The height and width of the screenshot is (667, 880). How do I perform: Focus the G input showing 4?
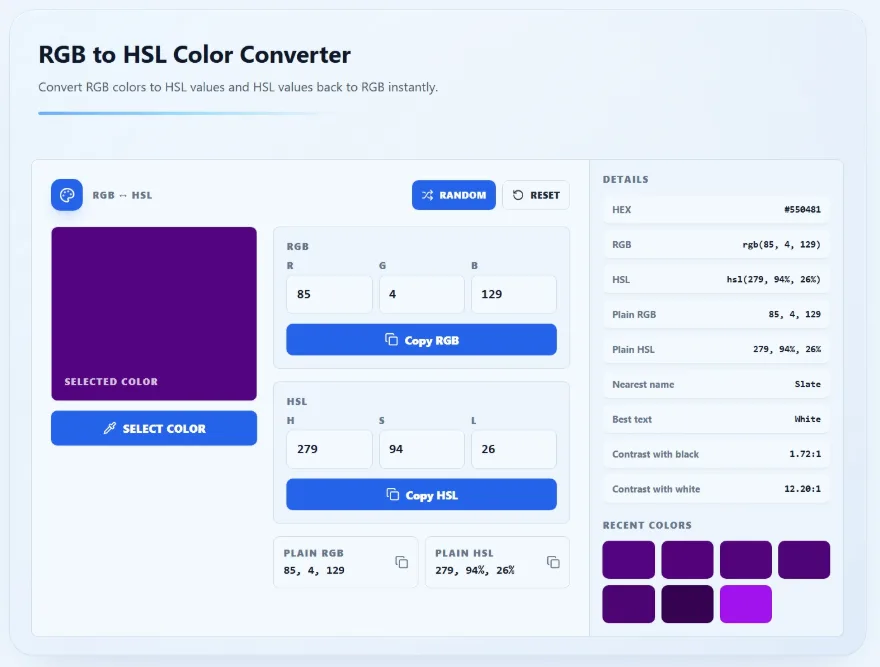[x=421, y=294]
